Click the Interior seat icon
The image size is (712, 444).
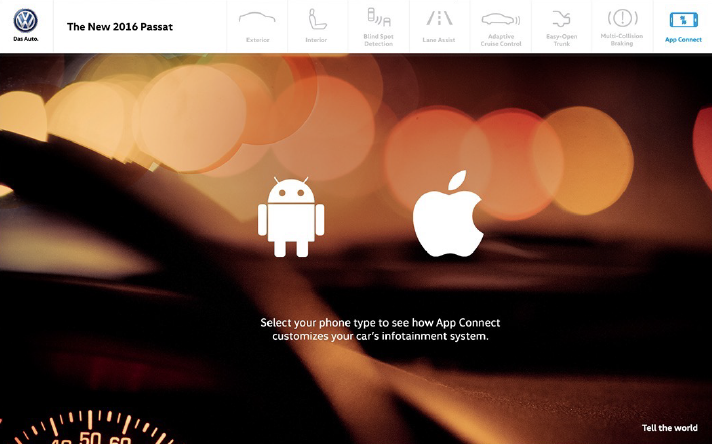point(317,18)
